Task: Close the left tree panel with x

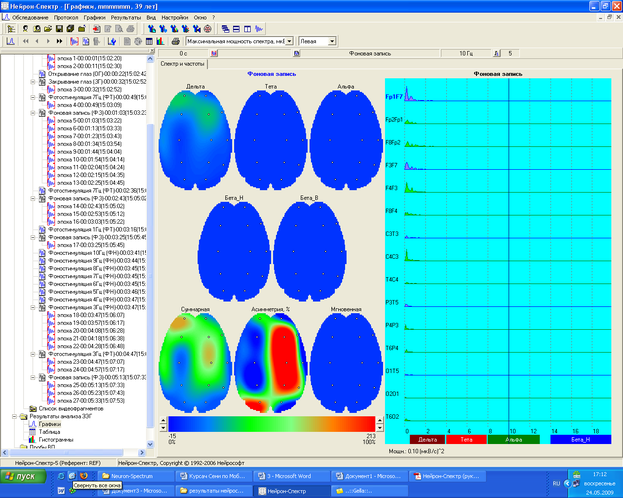Action: 152,51
